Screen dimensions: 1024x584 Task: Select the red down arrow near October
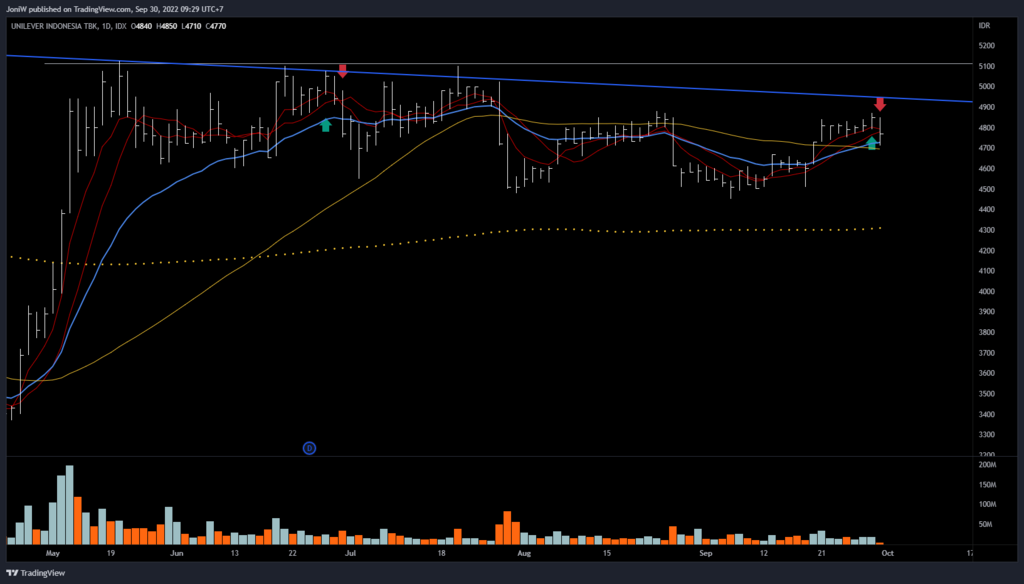[x=880, y=104]
